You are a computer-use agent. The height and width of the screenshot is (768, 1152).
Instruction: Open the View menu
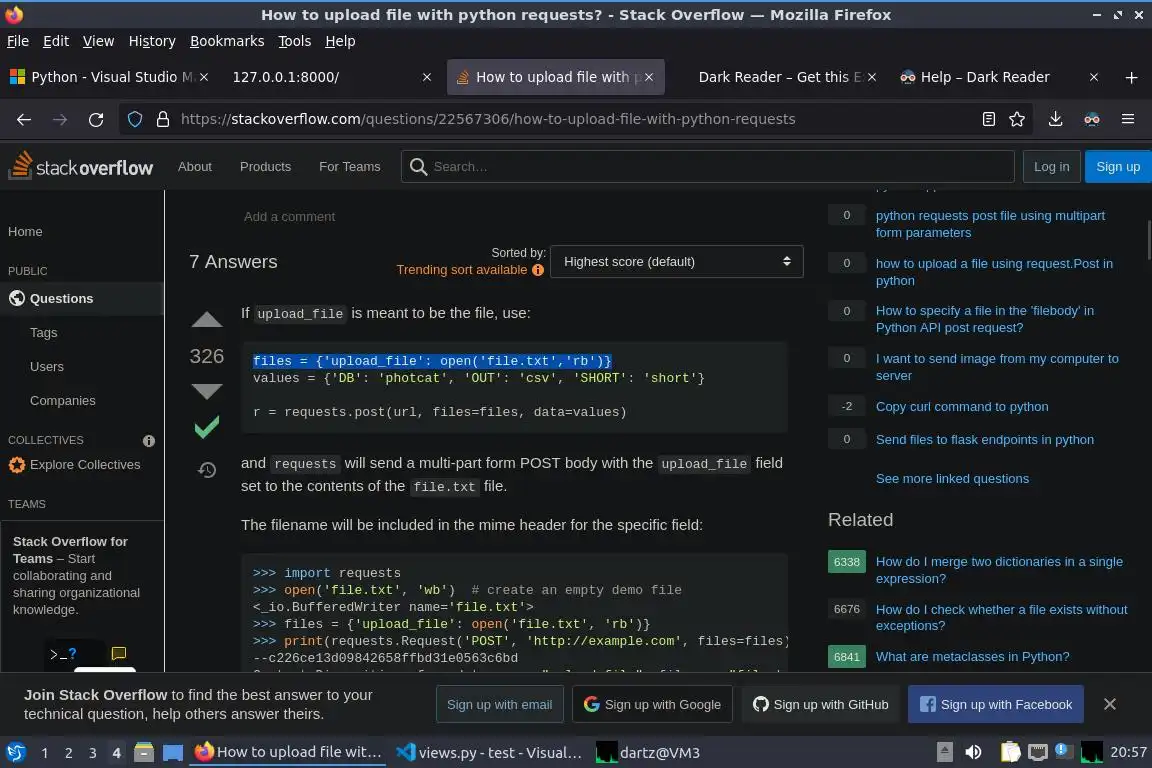98,41
